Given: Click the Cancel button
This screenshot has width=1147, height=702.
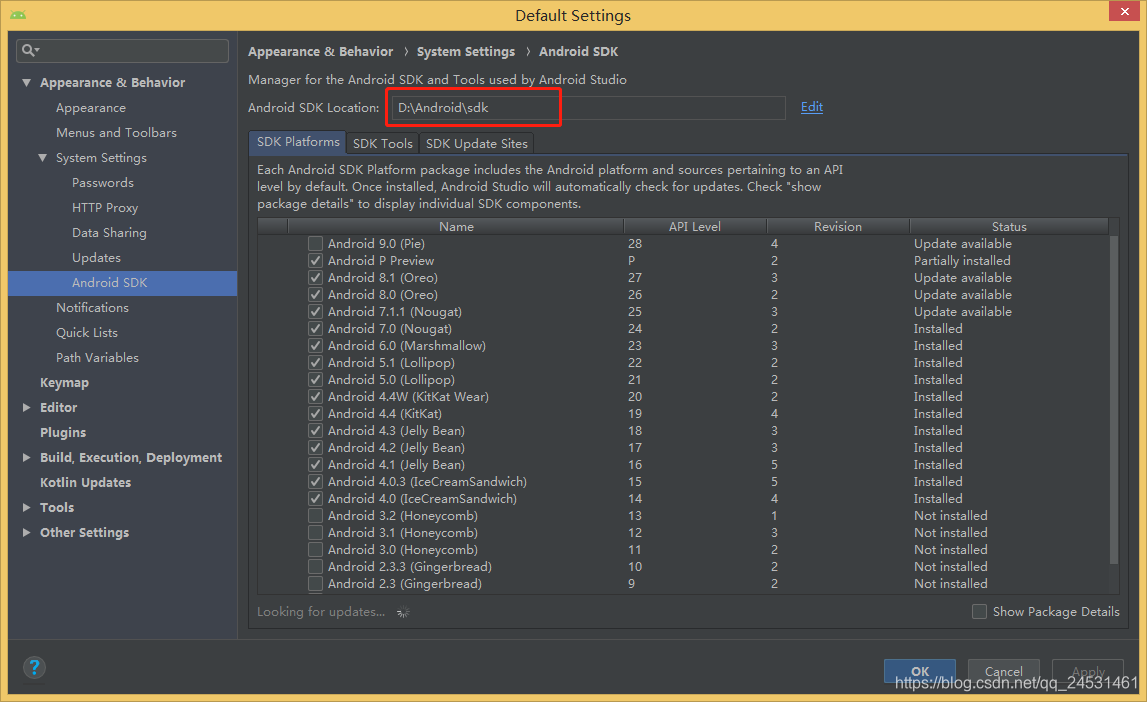Looking at the screenshot, I should pyautogui.click(x=1004, y=671).
